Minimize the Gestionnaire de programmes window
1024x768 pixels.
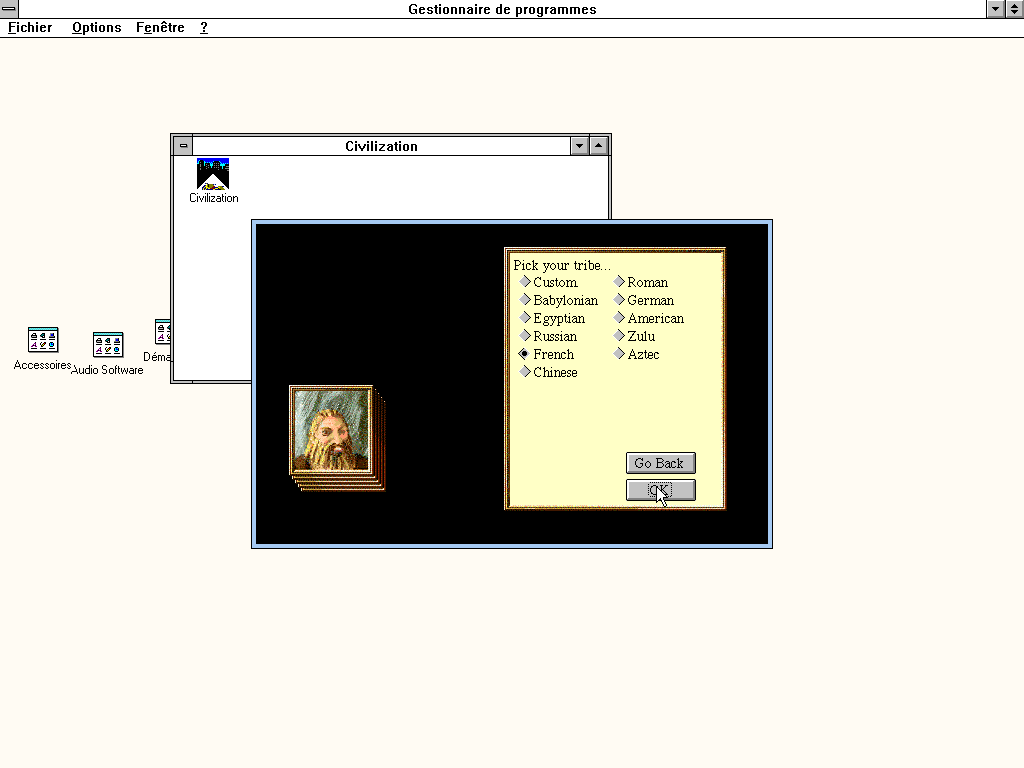(995, 8)
